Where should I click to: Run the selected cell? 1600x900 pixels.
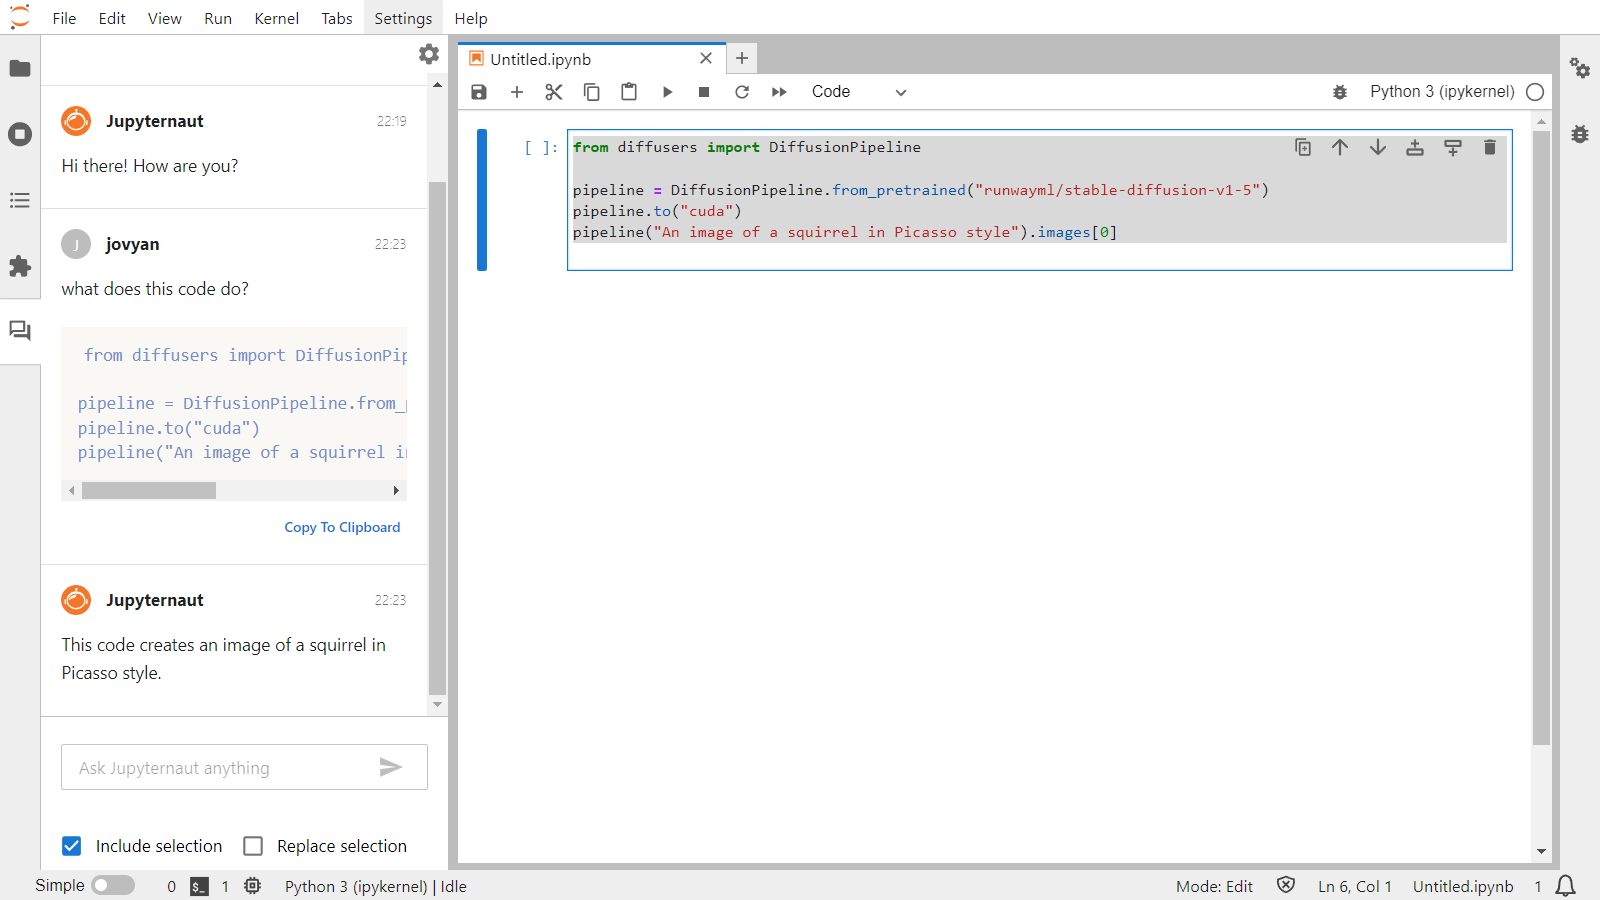[667, 91]
